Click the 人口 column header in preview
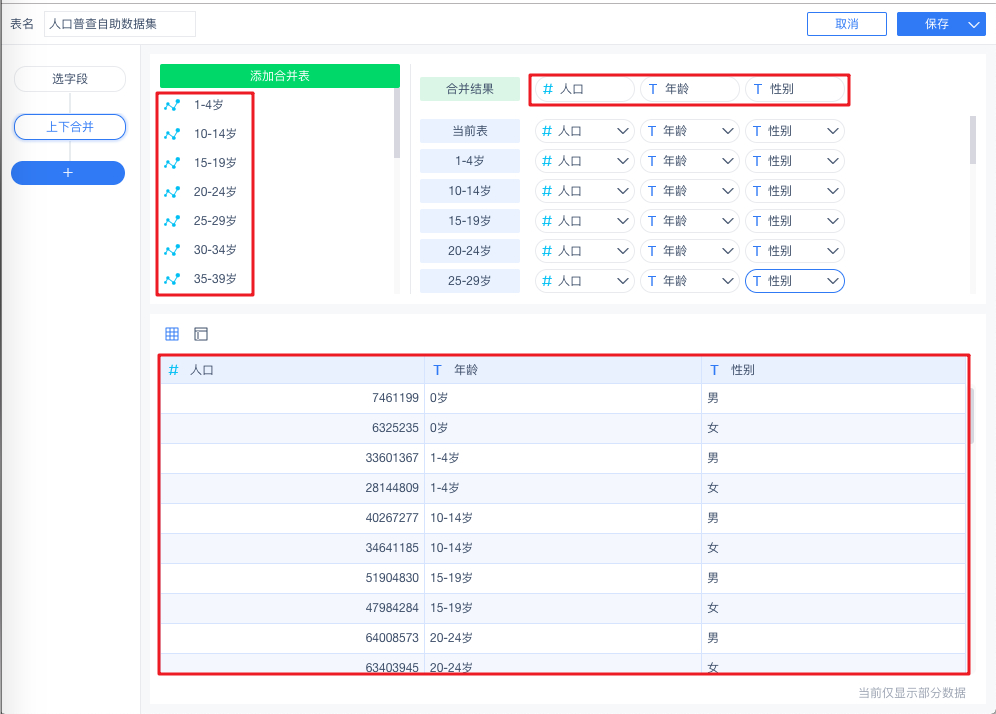996x714 pixels. point(292,370)
